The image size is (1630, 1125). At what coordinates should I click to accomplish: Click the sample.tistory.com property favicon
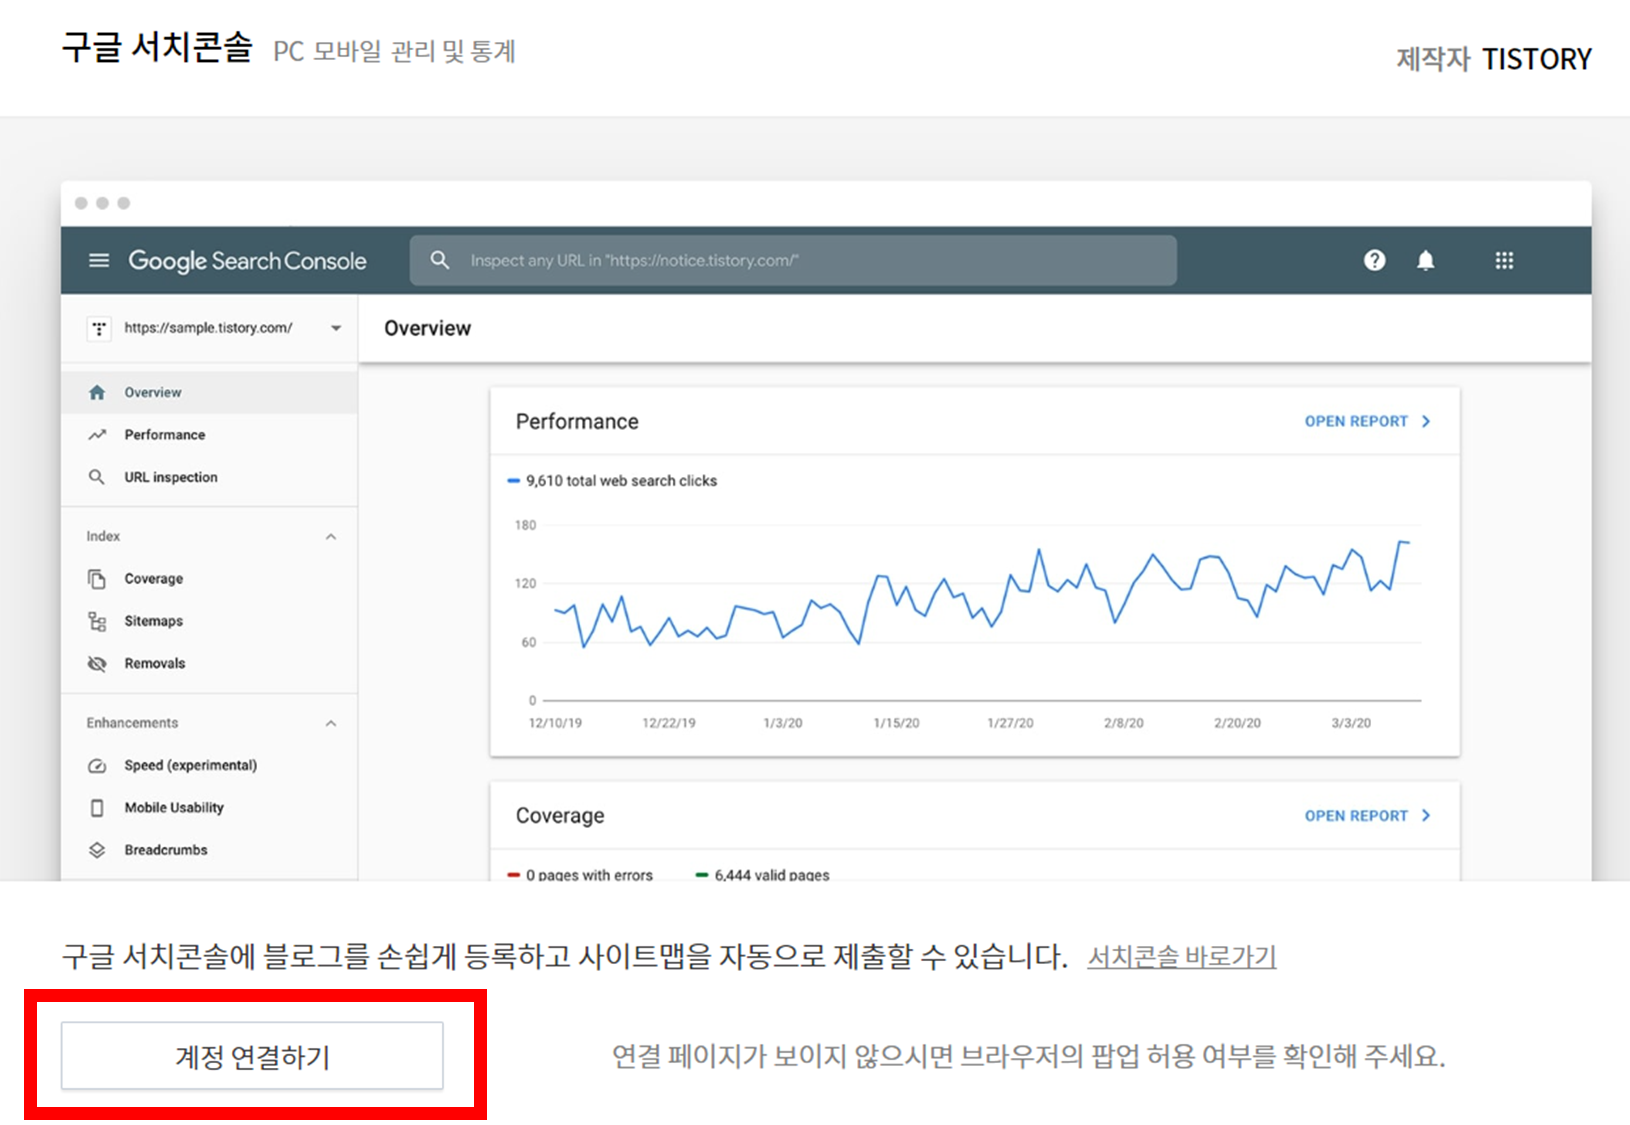(x=99, y=328)
